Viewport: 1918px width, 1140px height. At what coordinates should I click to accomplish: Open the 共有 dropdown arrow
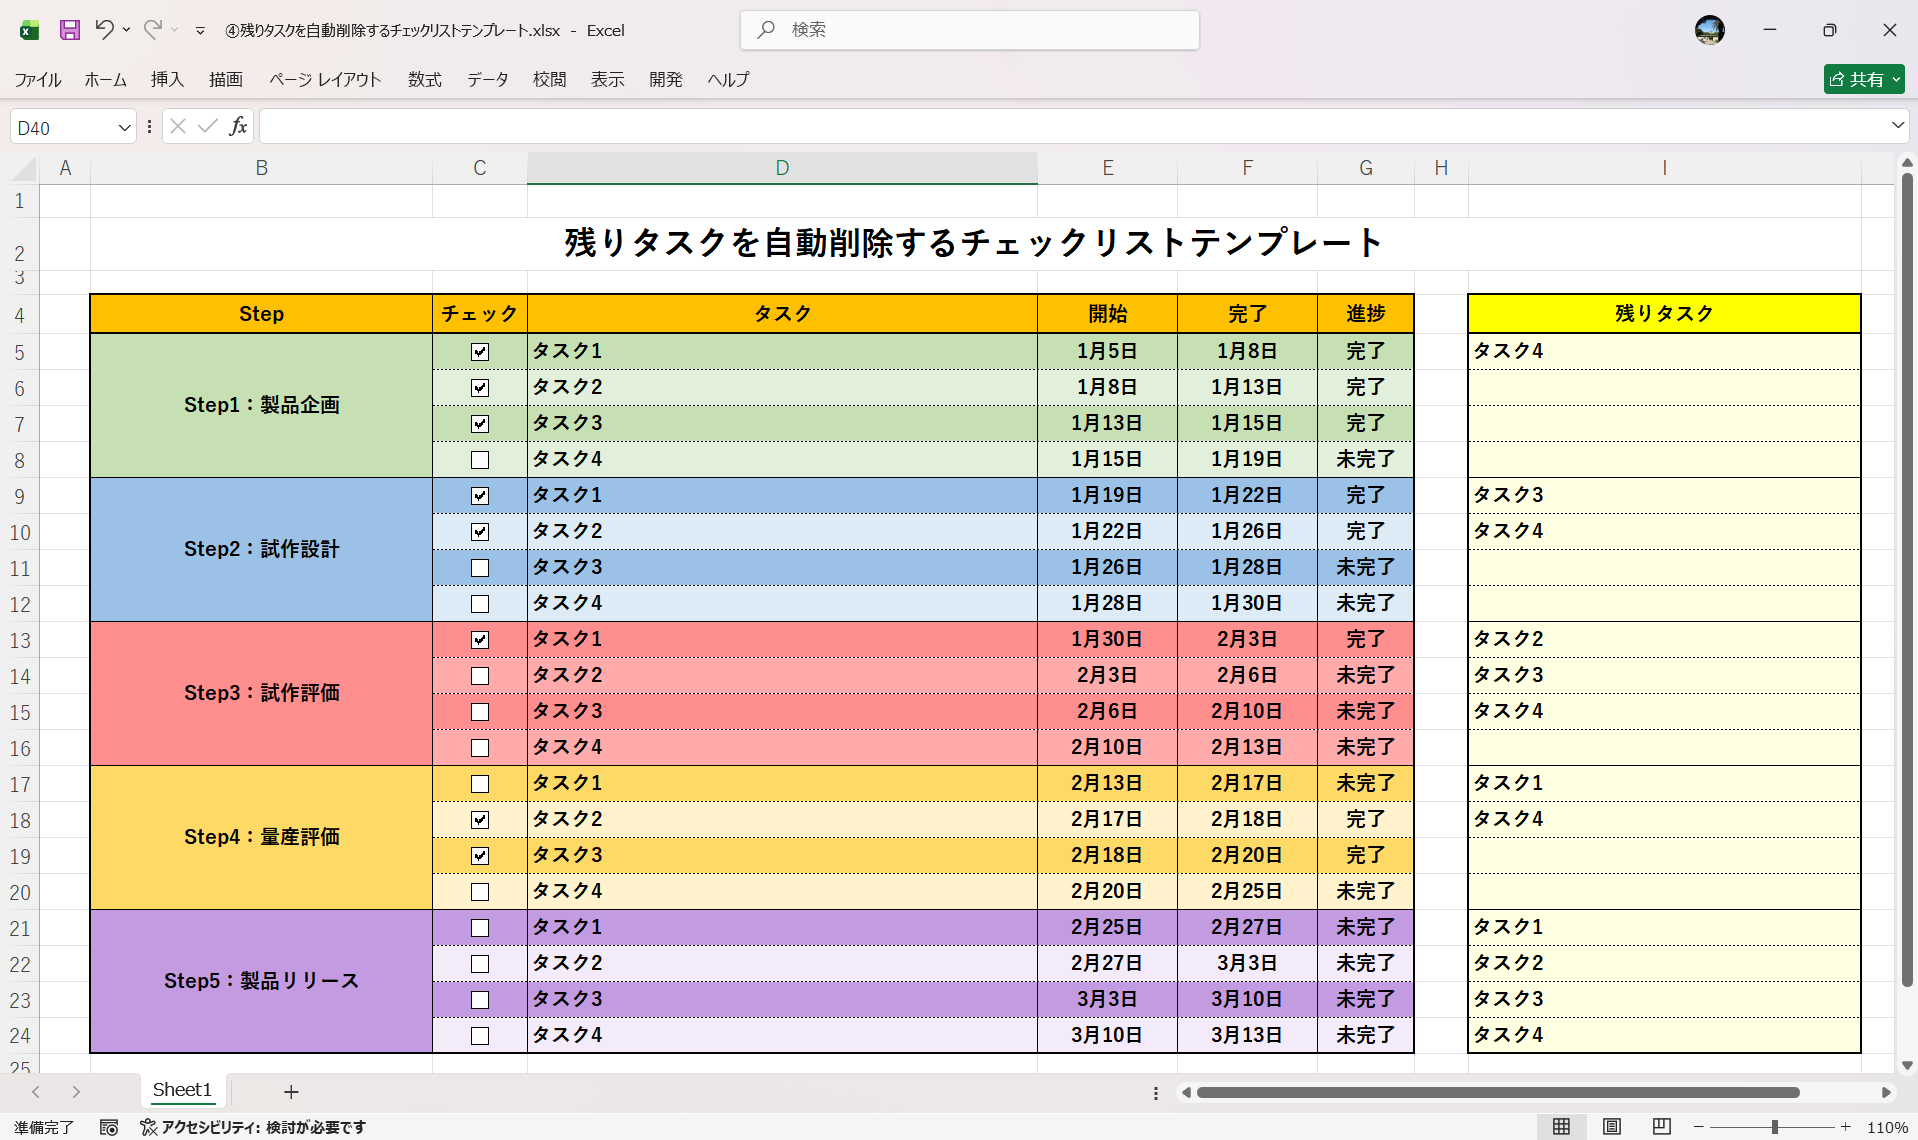(x=1897, y=79)
